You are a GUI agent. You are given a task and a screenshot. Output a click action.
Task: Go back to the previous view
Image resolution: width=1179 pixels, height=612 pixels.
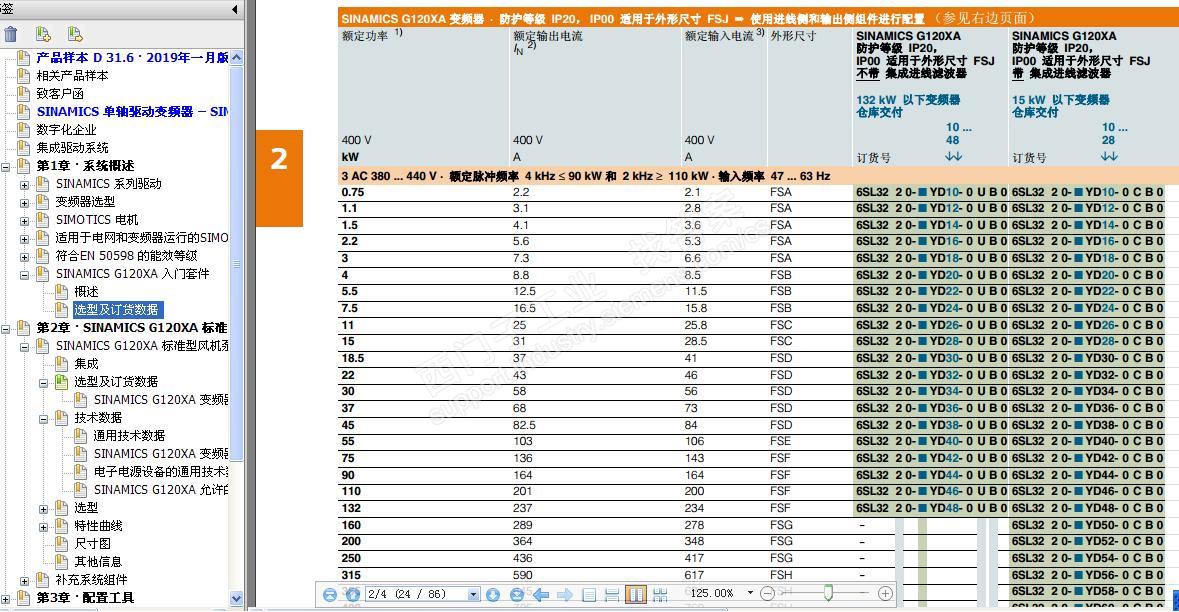[x=541, y=594]
